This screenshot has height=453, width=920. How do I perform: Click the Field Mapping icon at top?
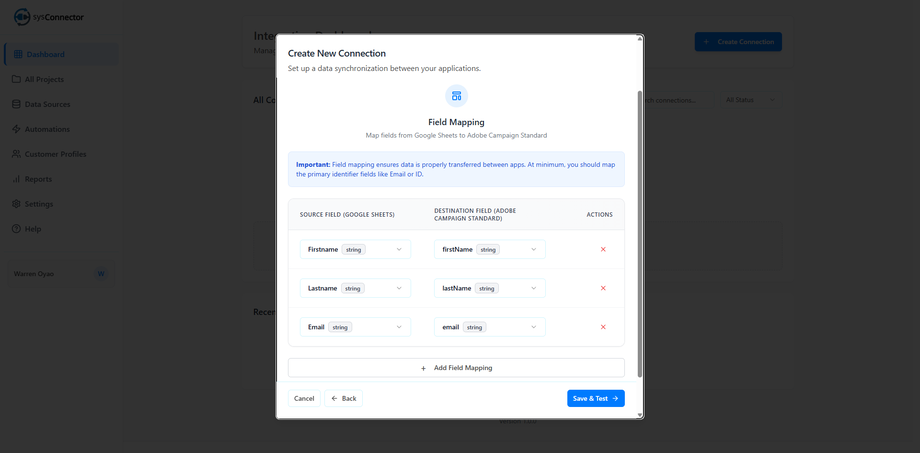point(456,96)
